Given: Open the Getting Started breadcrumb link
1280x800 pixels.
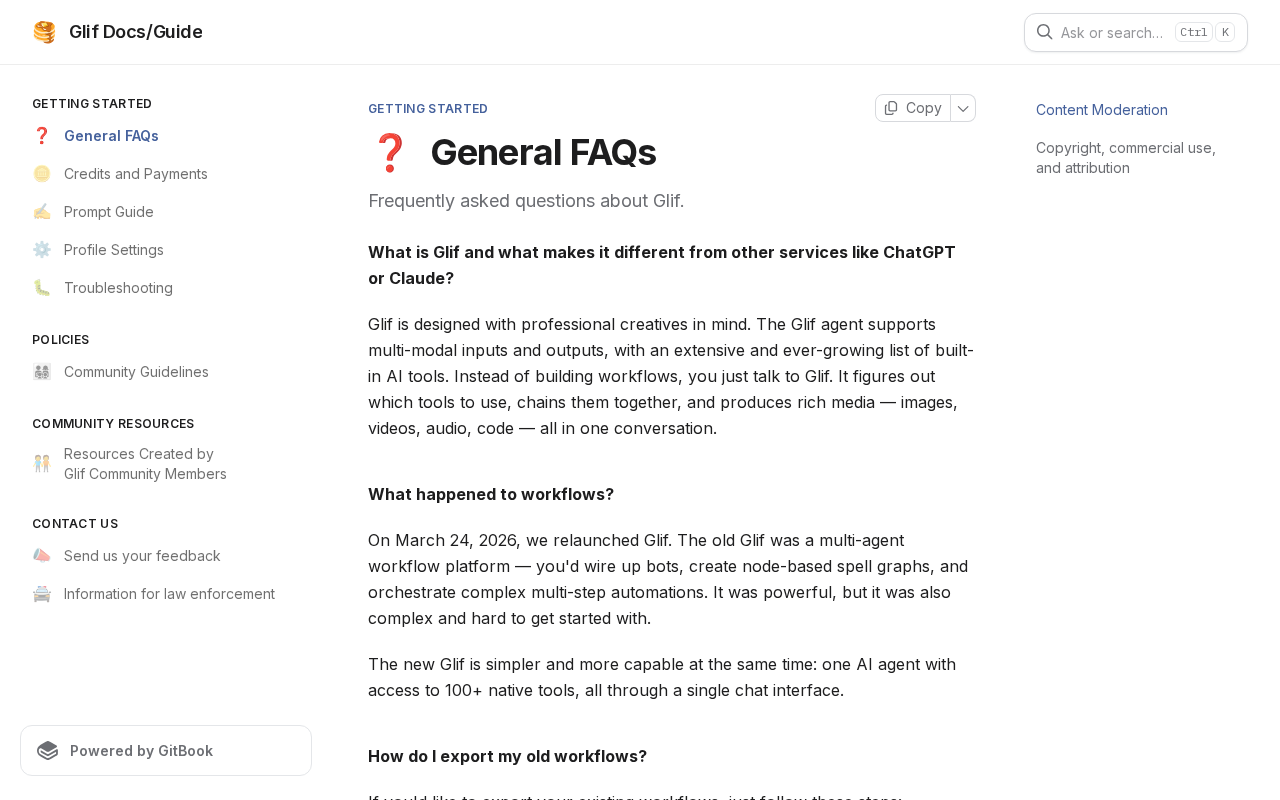Looking at the screenshot, I should [428, 109].
